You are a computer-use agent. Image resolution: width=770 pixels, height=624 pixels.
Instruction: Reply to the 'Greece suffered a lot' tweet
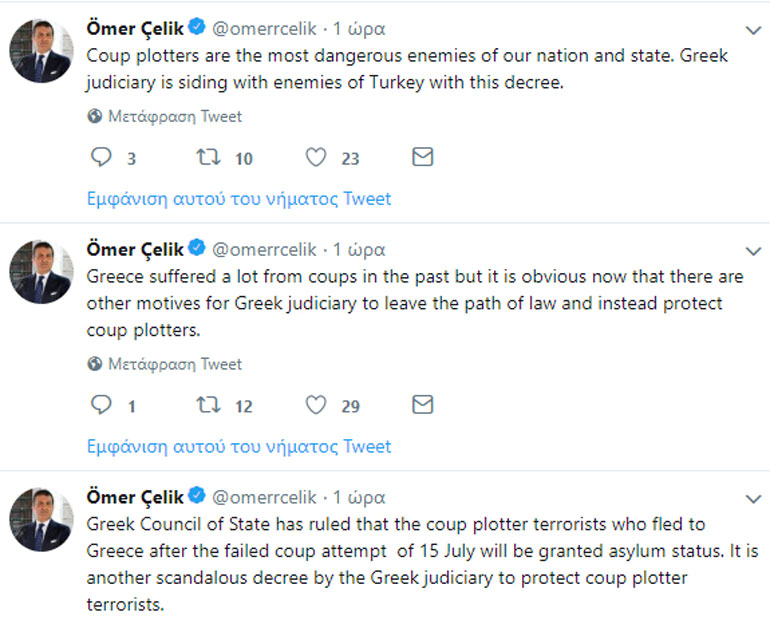[100, 405]
